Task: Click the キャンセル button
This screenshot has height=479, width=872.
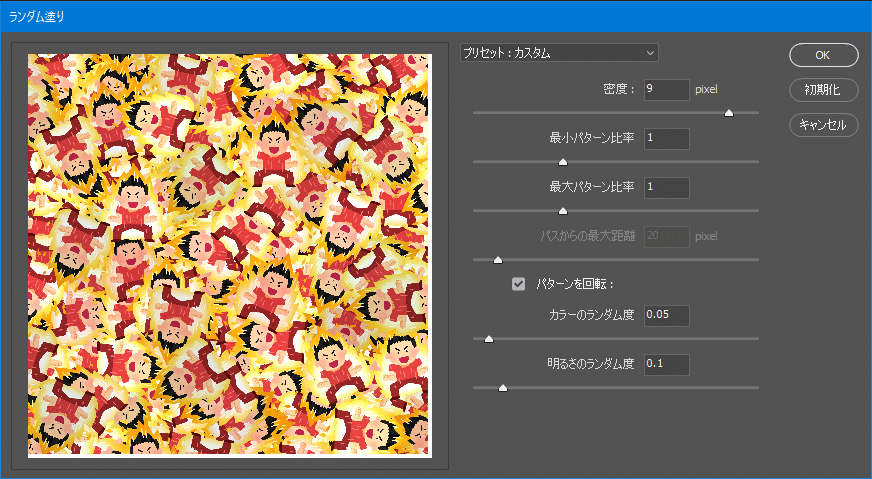Action: point(824,125)
